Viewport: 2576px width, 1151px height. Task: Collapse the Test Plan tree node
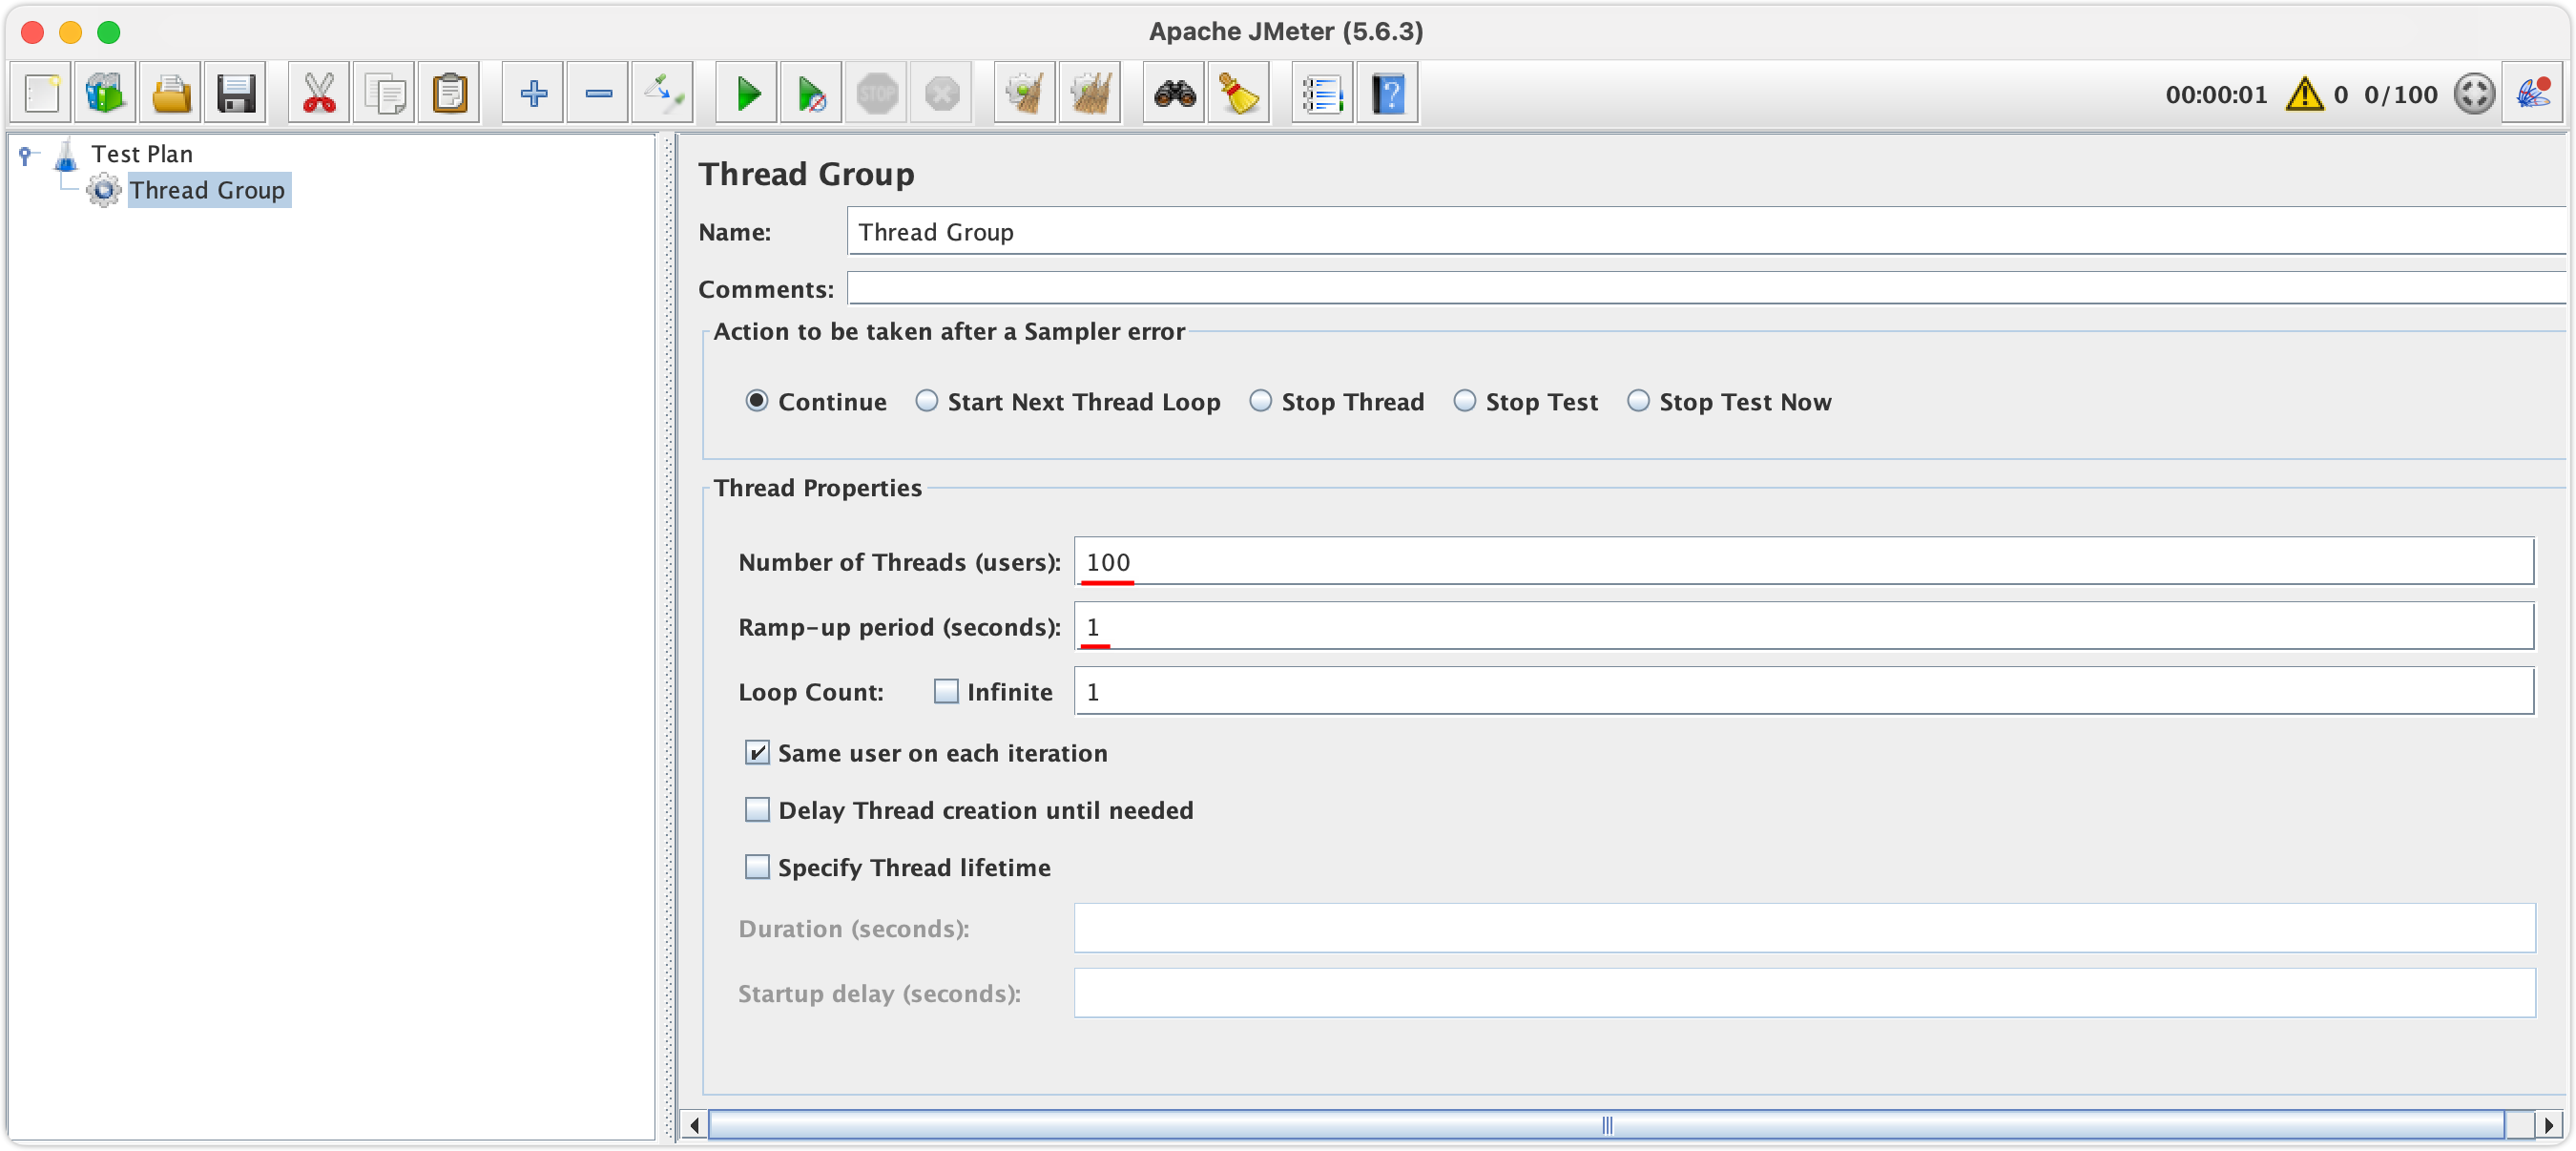24,153
